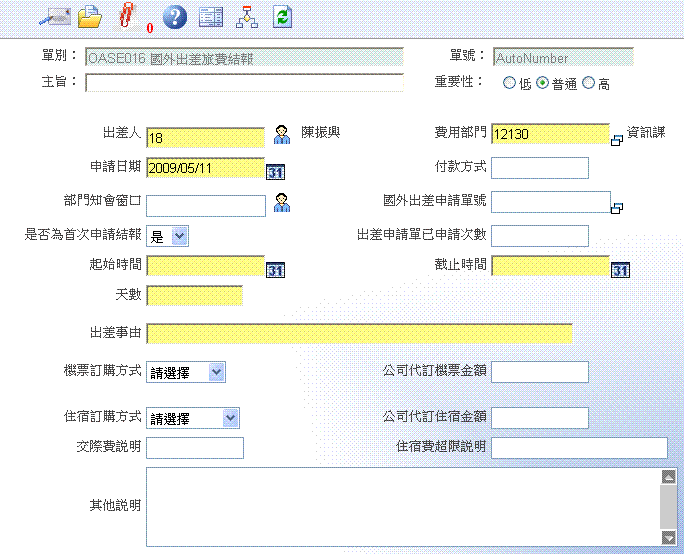Select 普通 importance radio button
The image size is (684, 554).
click(x=543, y=84)
